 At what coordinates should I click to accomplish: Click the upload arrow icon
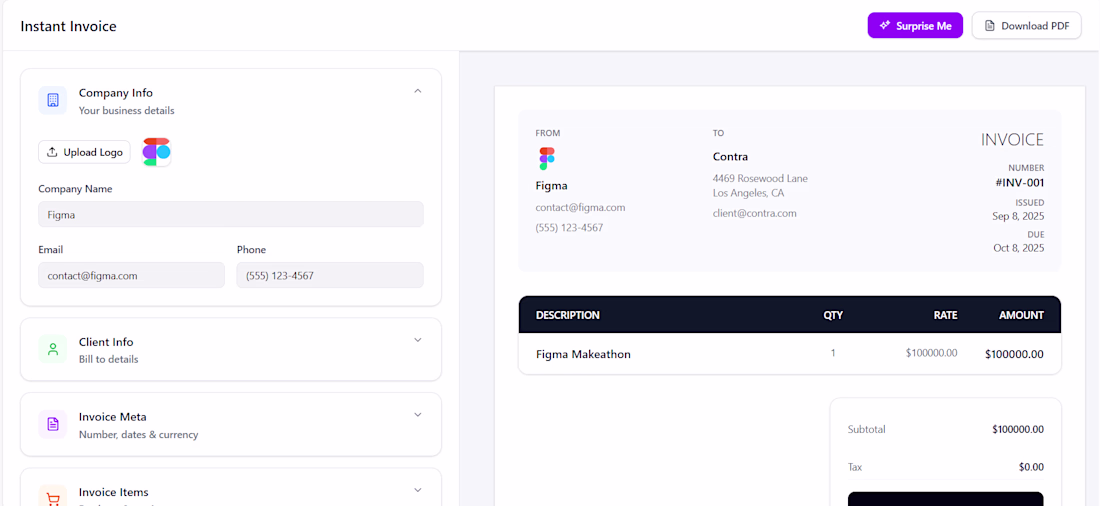[52, 152]
